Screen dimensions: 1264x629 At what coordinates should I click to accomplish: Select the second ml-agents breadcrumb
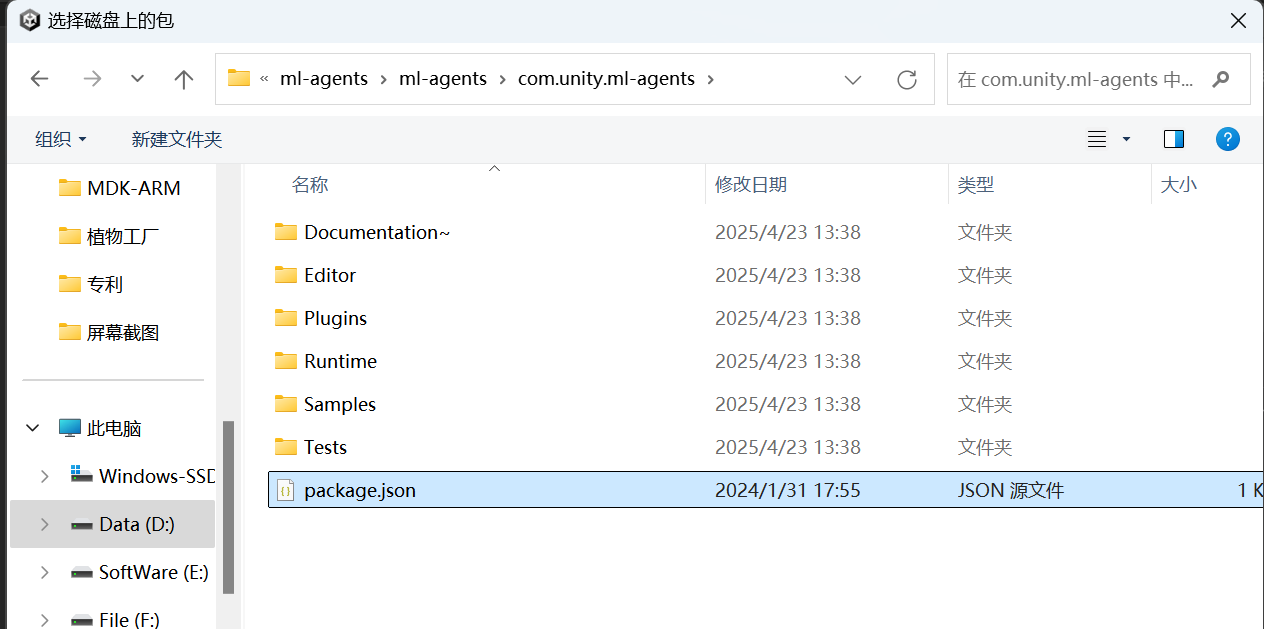pos(443,79)
